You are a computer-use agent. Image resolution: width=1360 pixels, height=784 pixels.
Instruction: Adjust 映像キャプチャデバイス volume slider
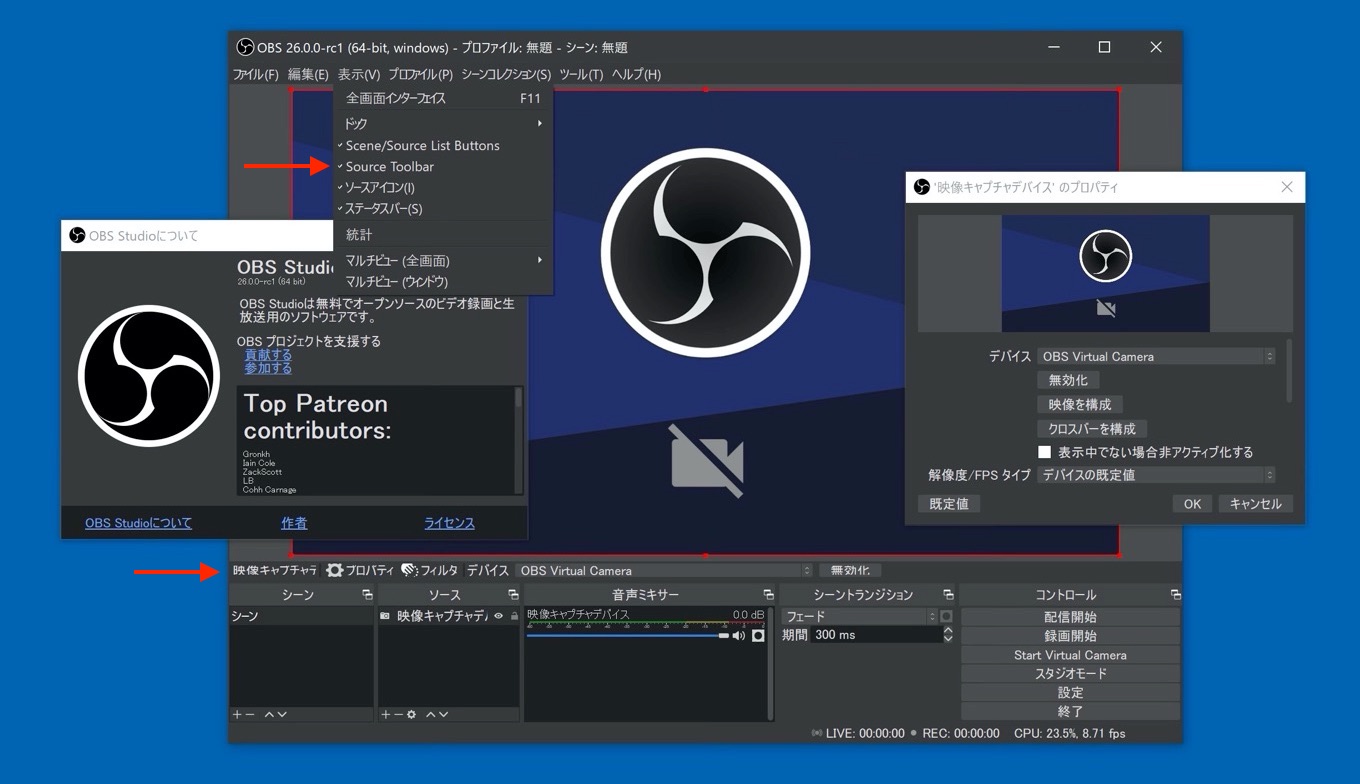point(627,636)
